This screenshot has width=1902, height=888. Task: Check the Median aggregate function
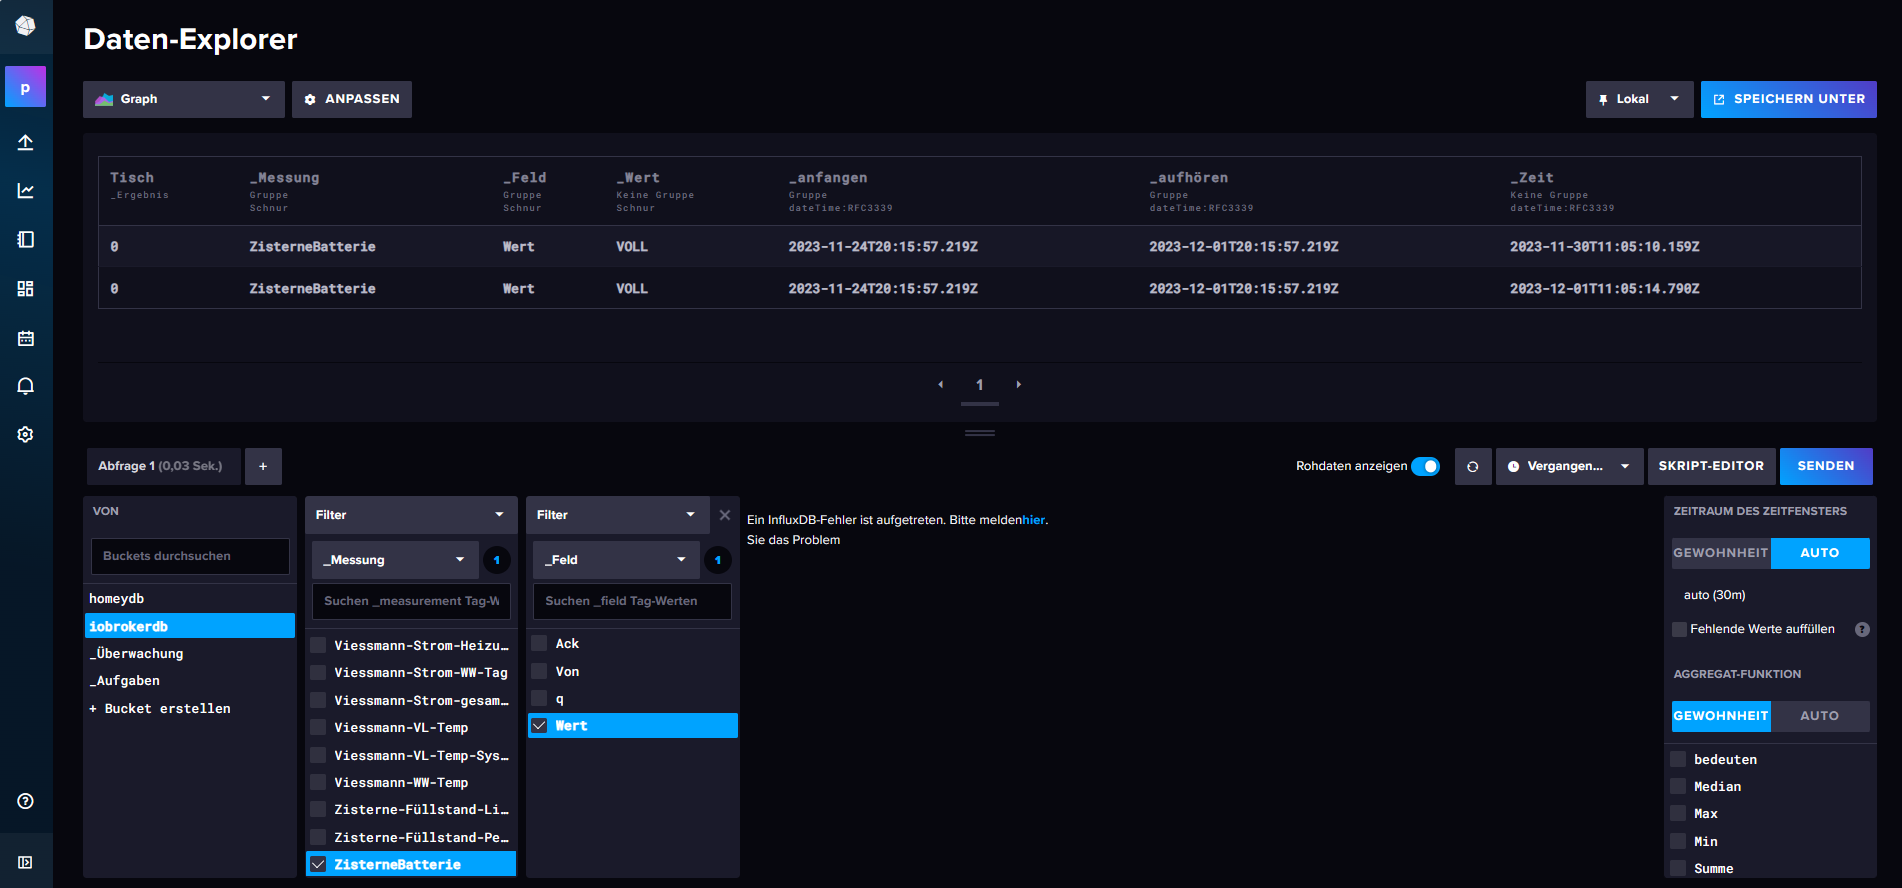pos(1678,786)
